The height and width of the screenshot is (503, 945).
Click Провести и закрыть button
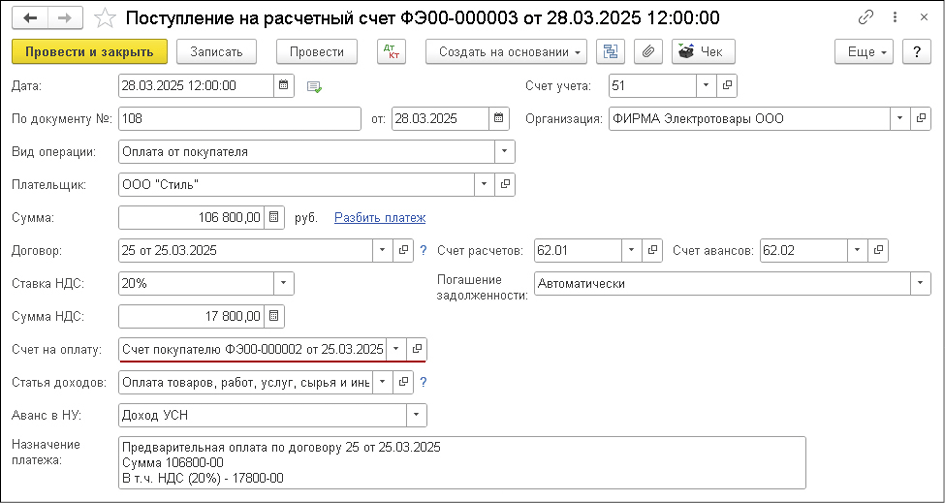pyautogui.click(x=89, y=52)
